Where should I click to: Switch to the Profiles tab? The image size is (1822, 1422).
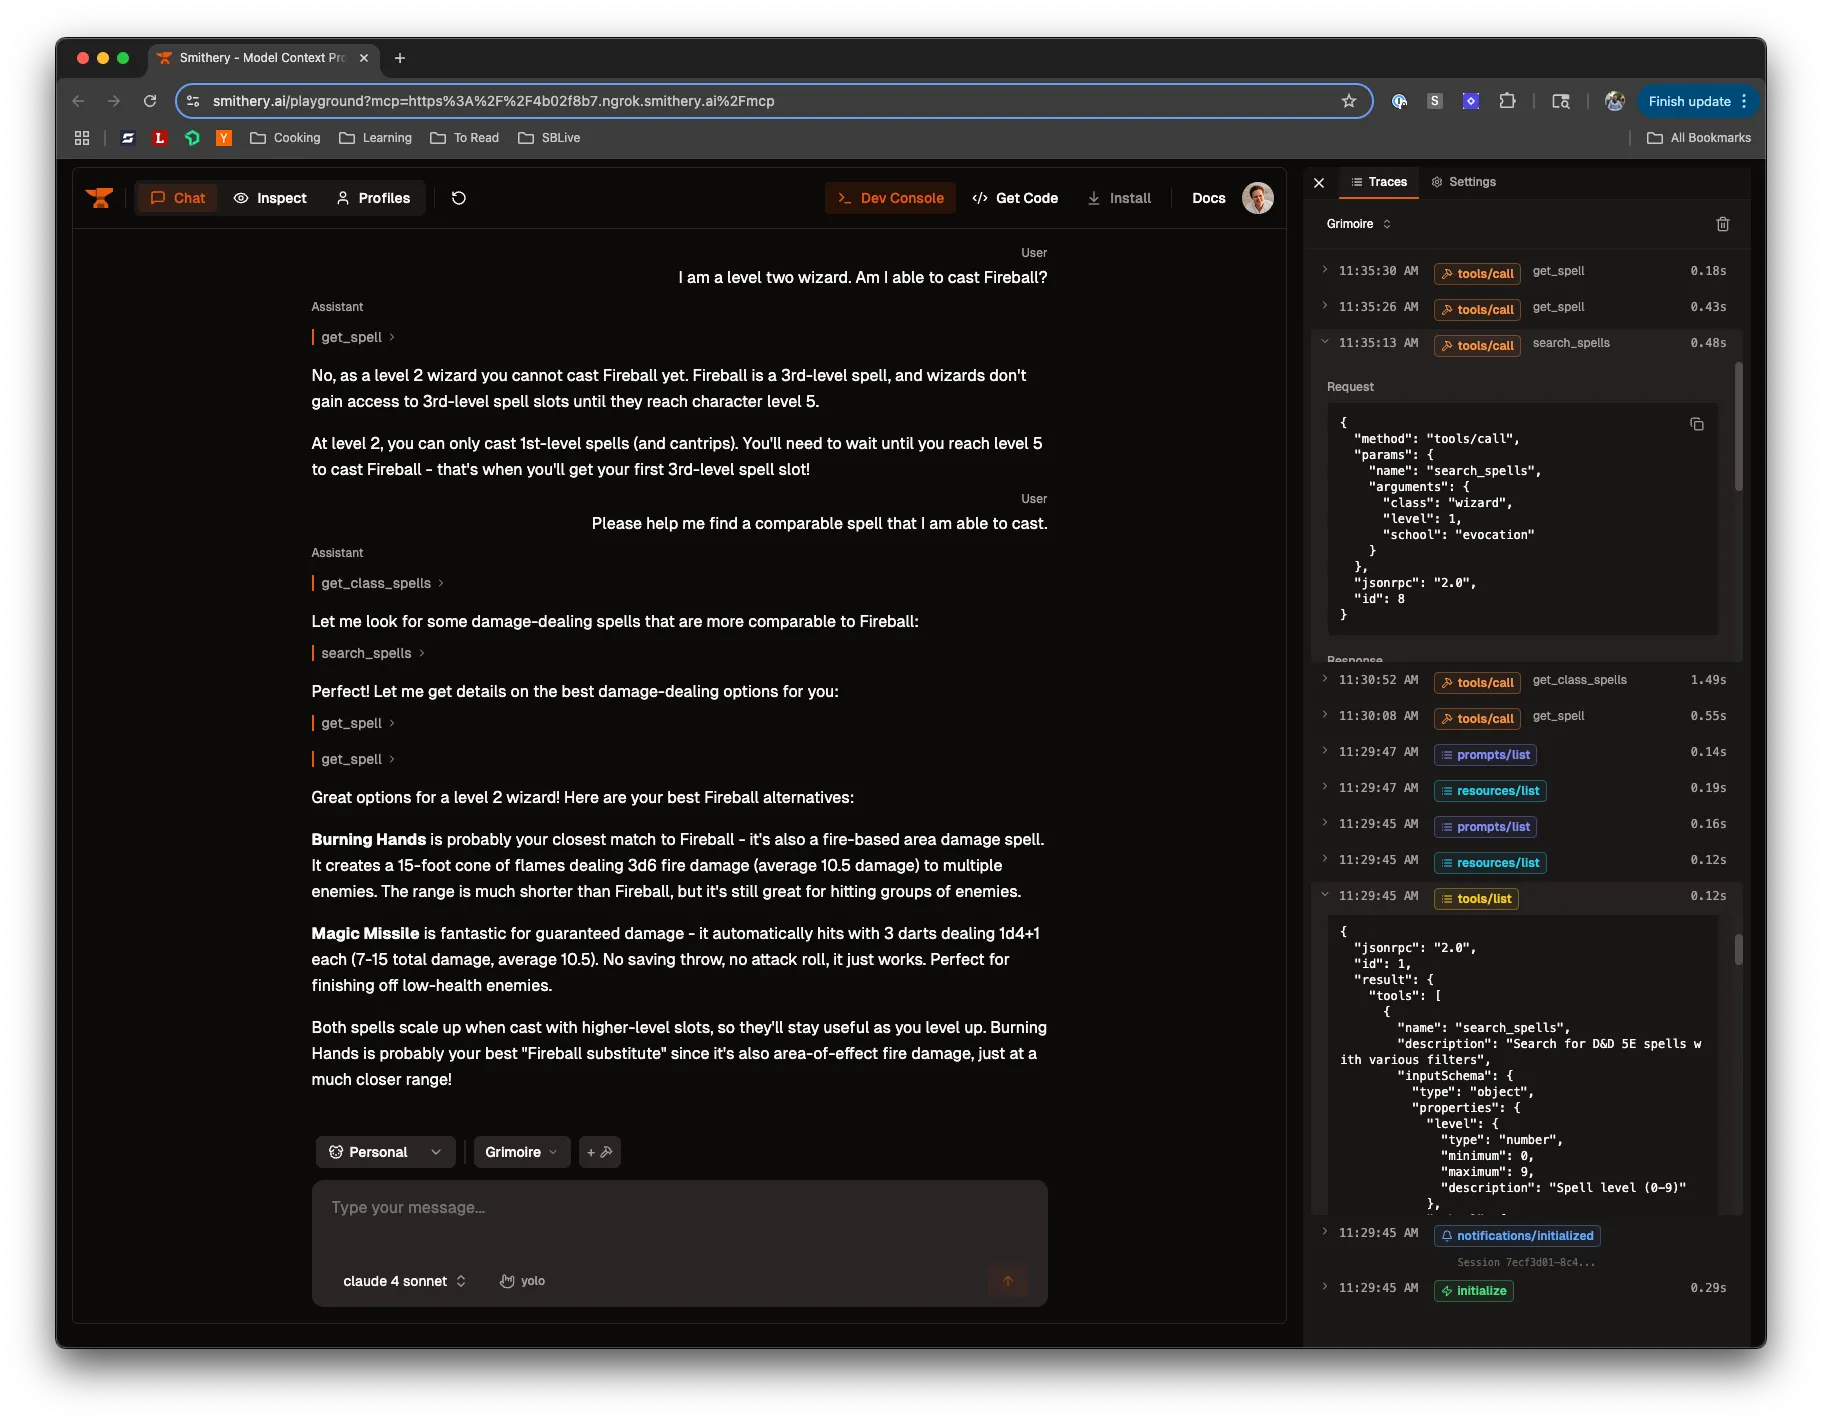tap(373, 198)
